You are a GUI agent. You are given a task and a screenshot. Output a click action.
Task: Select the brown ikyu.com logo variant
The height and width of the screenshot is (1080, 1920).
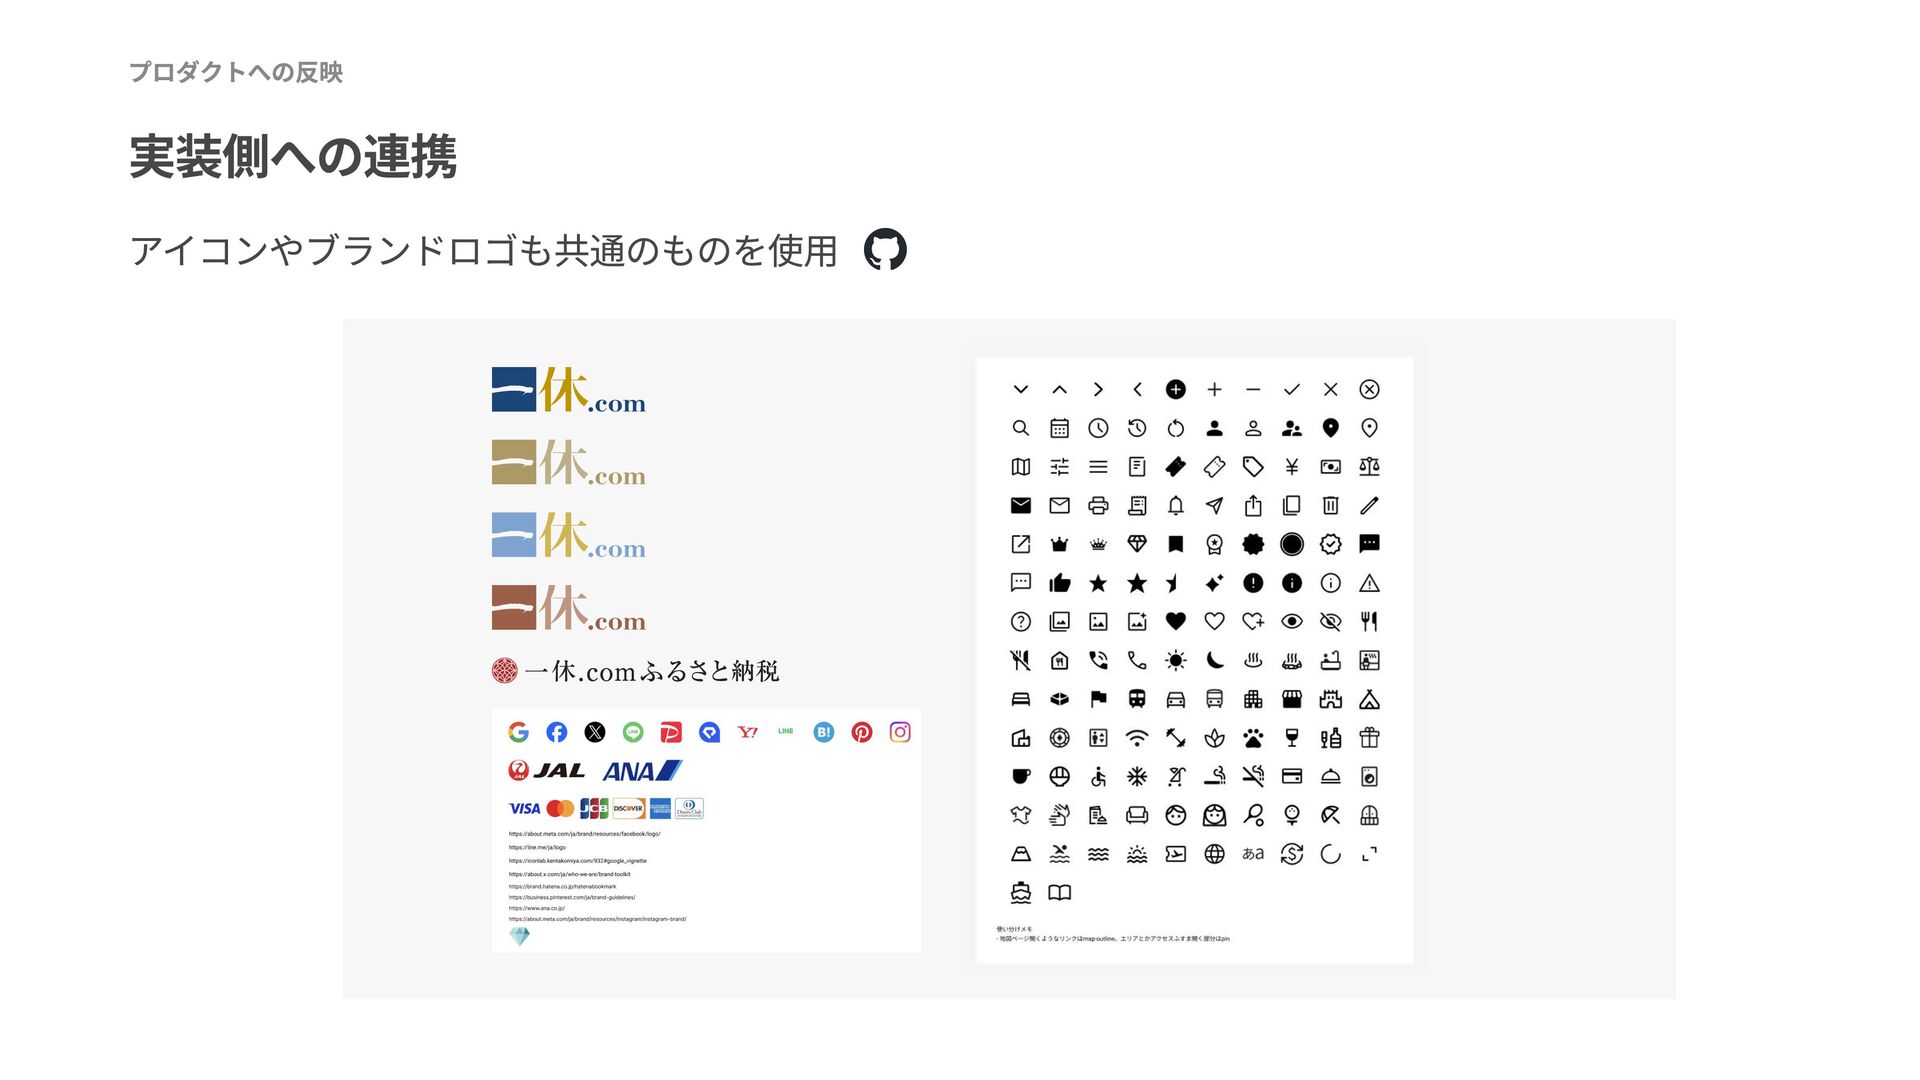568,608
